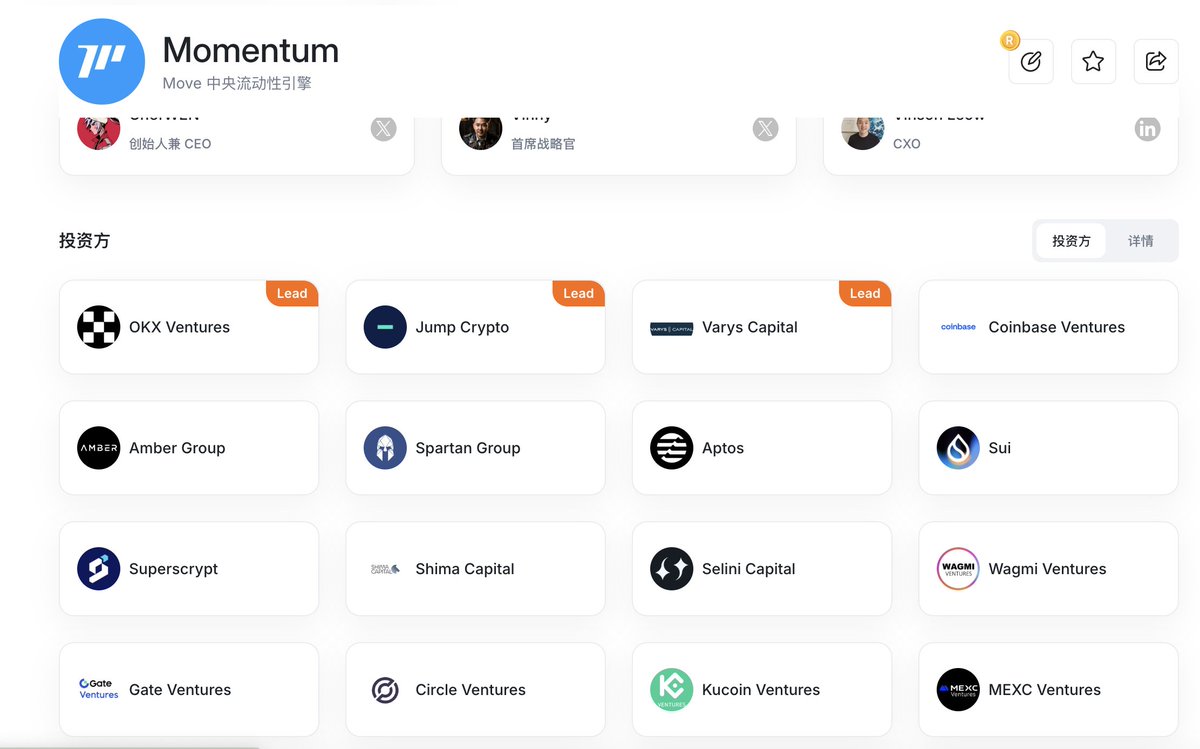The image size is (1200, 749).
Task: Click the Gate Ventures logo
Action: pyautogui.click(x=99, y=689)
